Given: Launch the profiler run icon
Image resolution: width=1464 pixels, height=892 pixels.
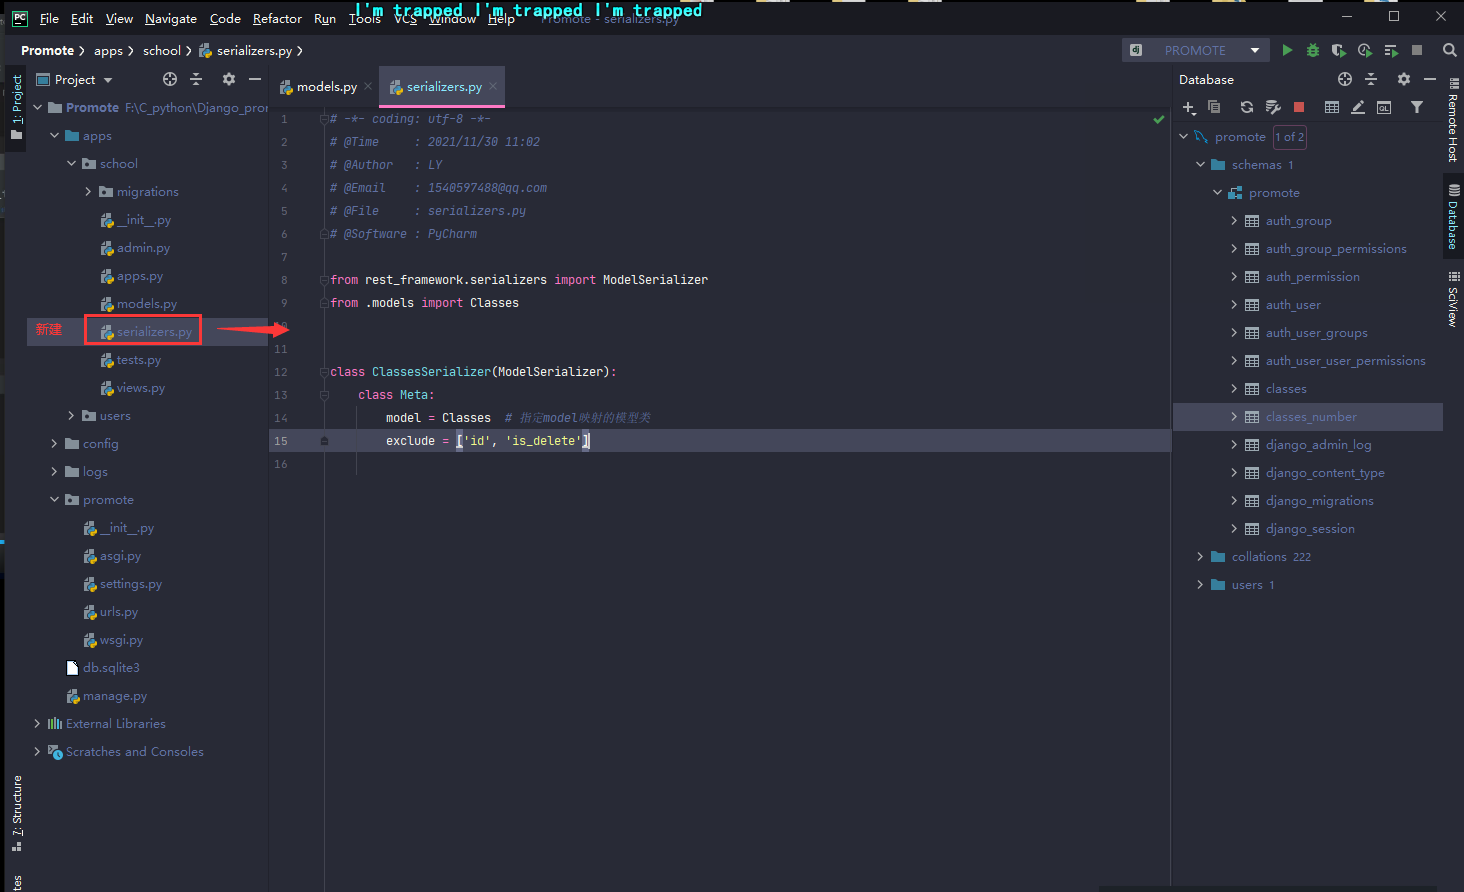Looking at the screenshot, I should coord(1365,50).
